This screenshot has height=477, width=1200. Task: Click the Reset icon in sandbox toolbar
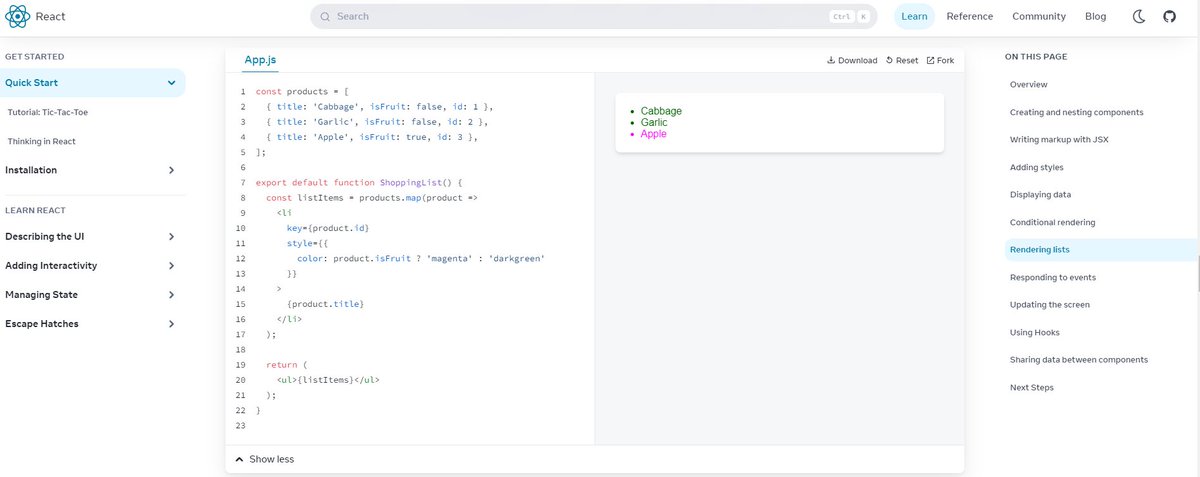[889, 60]
